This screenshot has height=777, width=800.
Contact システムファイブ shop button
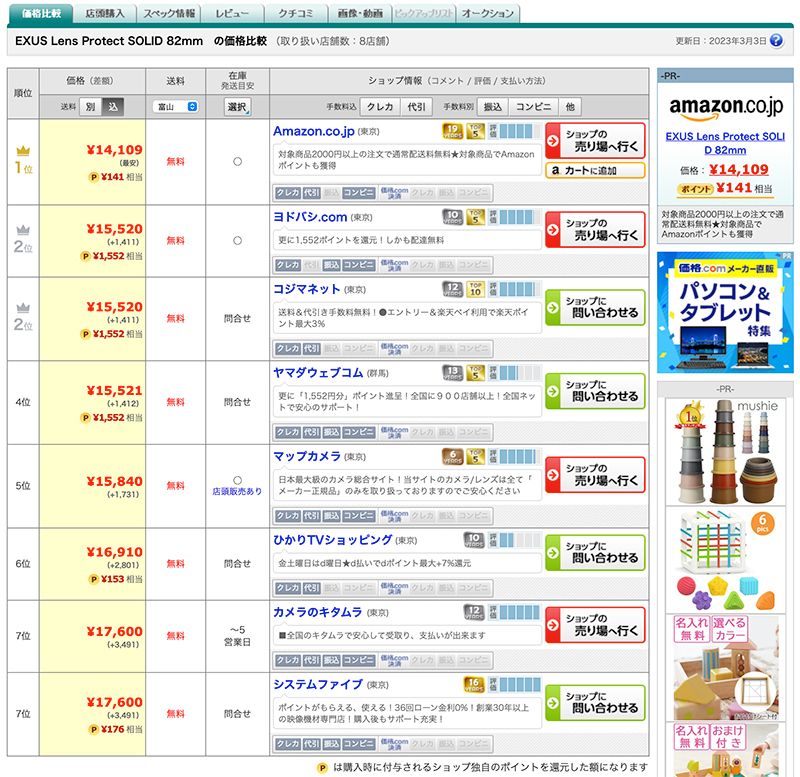click(595, 703)
